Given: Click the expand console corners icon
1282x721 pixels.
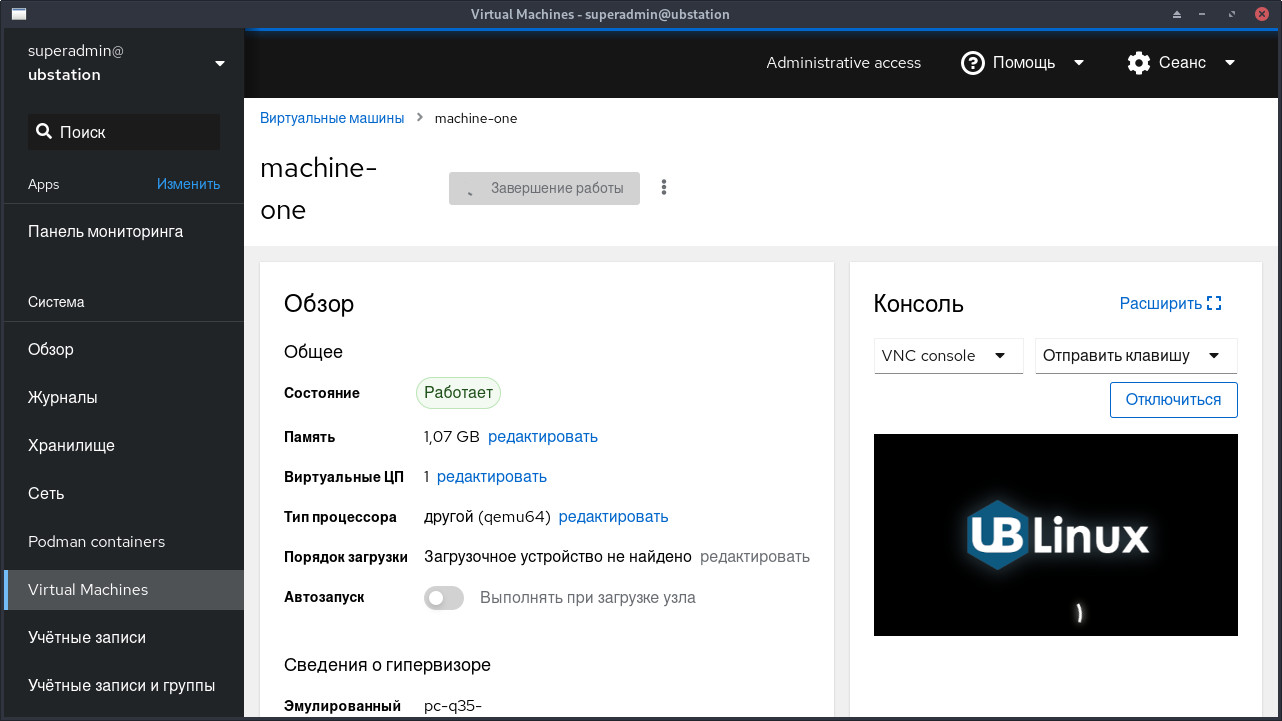Looking at the screenshot, I should [1214, 303].
